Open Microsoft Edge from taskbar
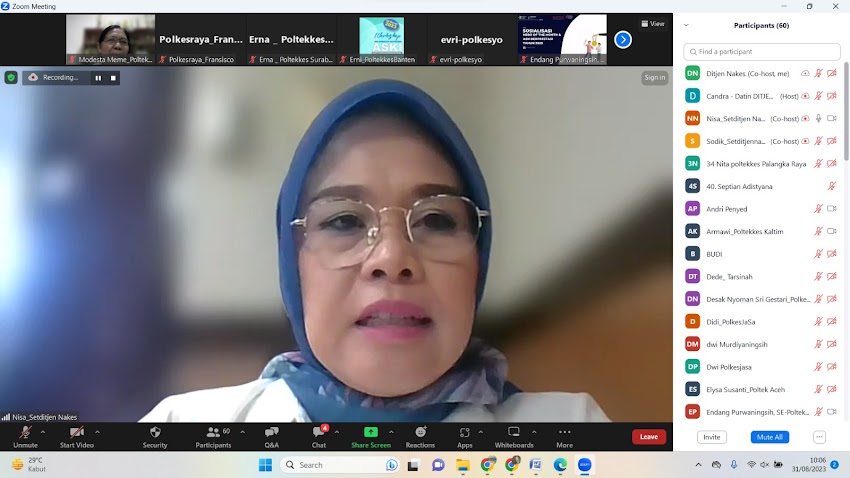 tap(560, 465)
